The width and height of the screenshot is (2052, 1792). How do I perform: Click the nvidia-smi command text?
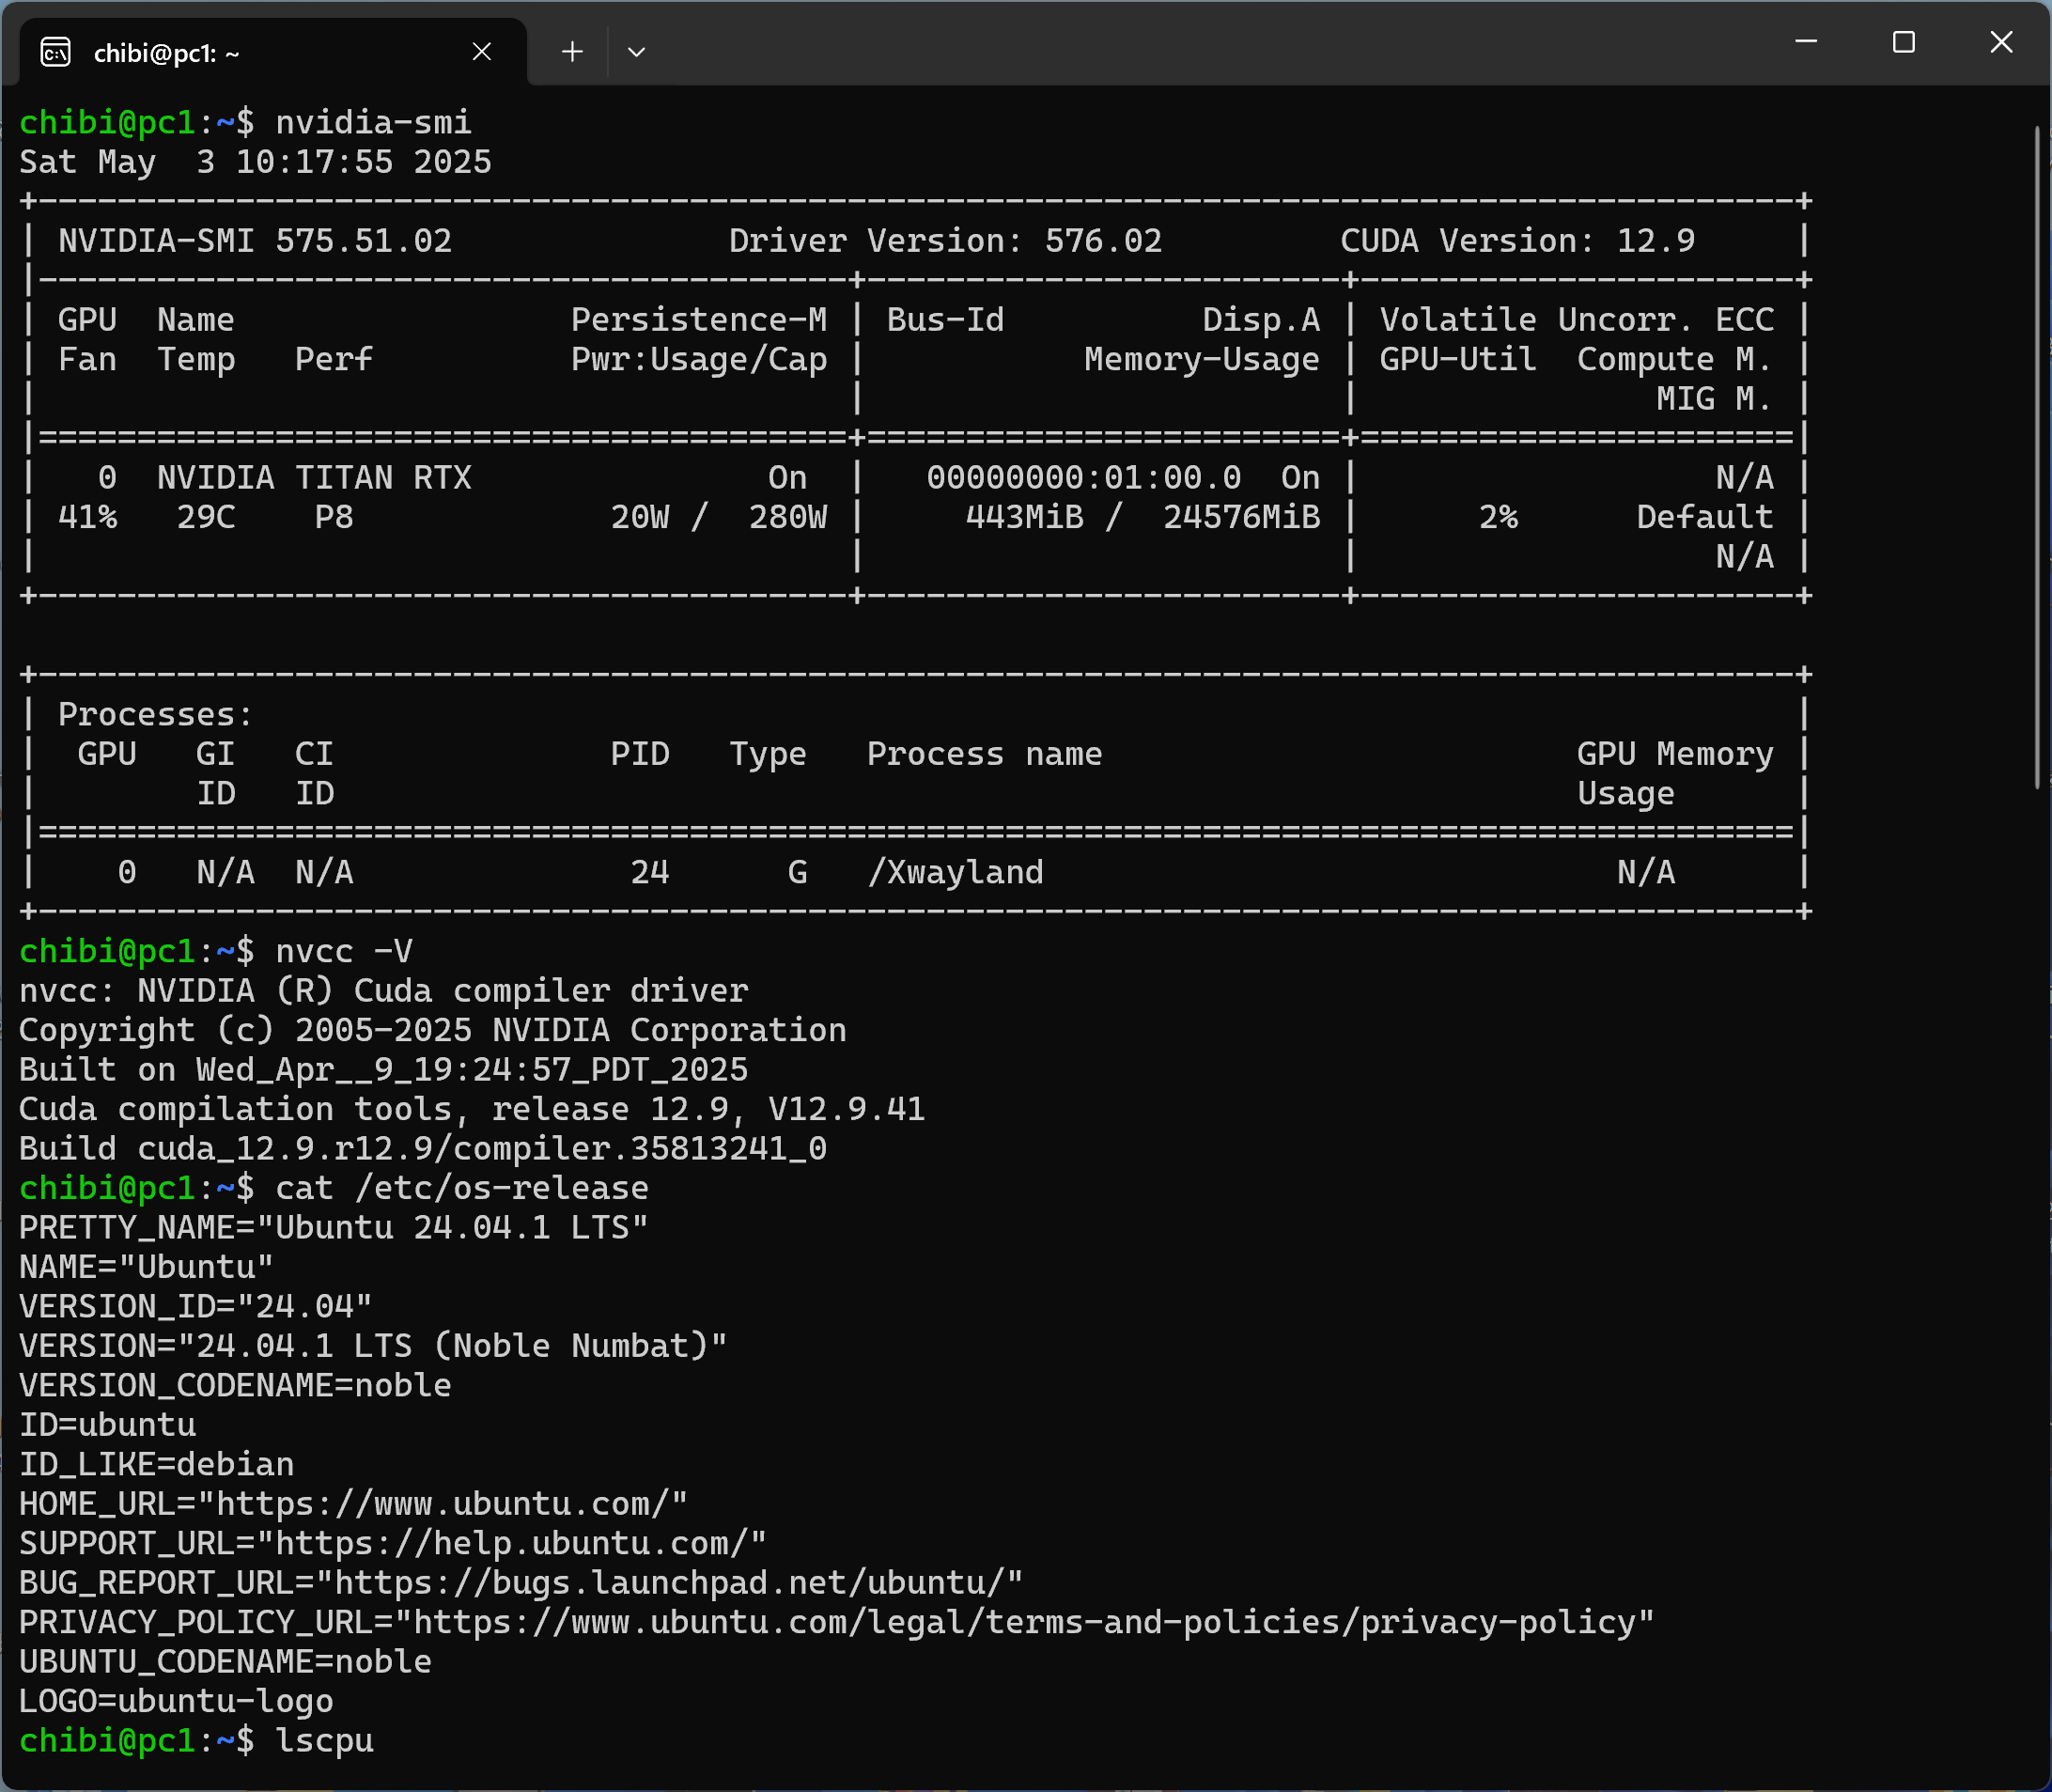[372, 122]
